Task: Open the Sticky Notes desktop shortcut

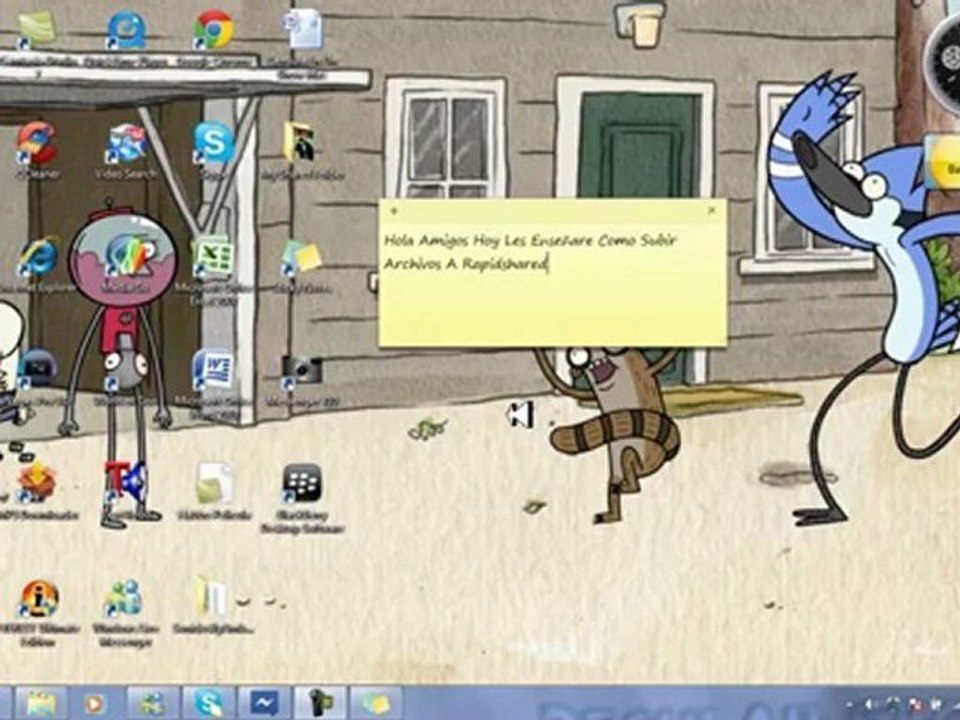Action: [x=301, y=257]
